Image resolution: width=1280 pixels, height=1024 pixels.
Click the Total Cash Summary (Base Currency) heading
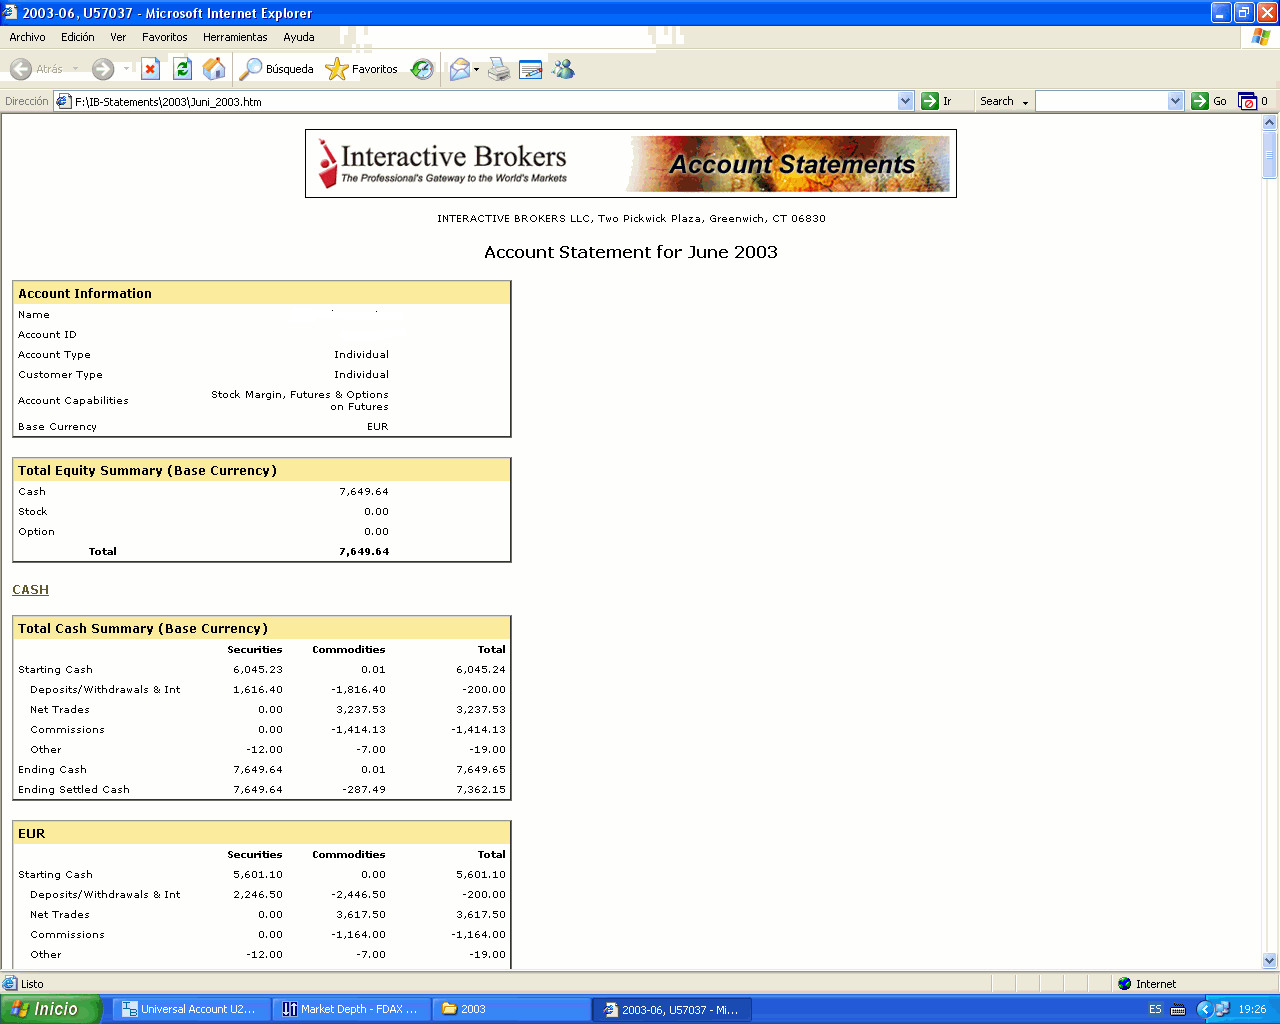click(143, 628)
